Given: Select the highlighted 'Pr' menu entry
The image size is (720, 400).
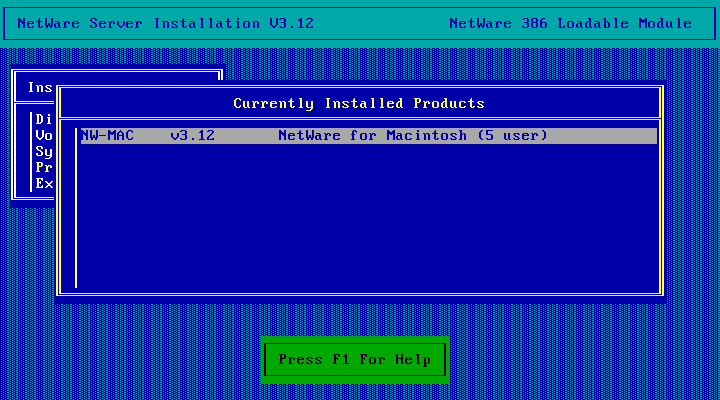Looking at the screenshot, I should (x=44, y=167).
